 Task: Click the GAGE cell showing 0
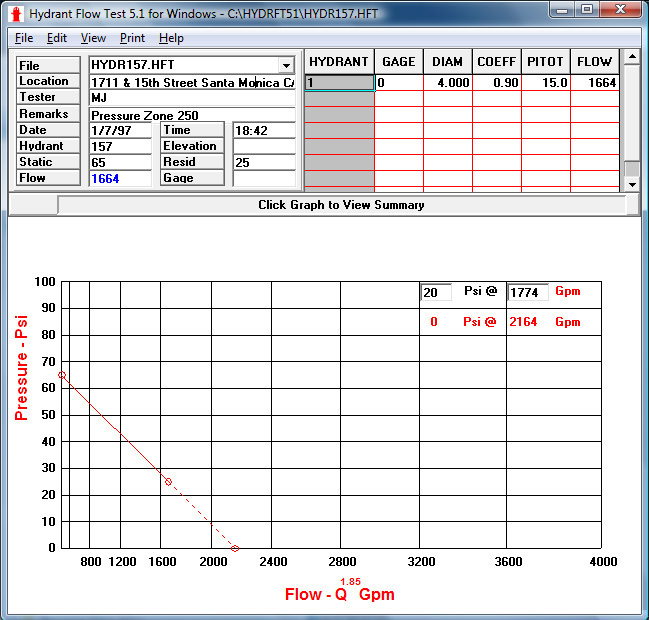coord(399,83)
